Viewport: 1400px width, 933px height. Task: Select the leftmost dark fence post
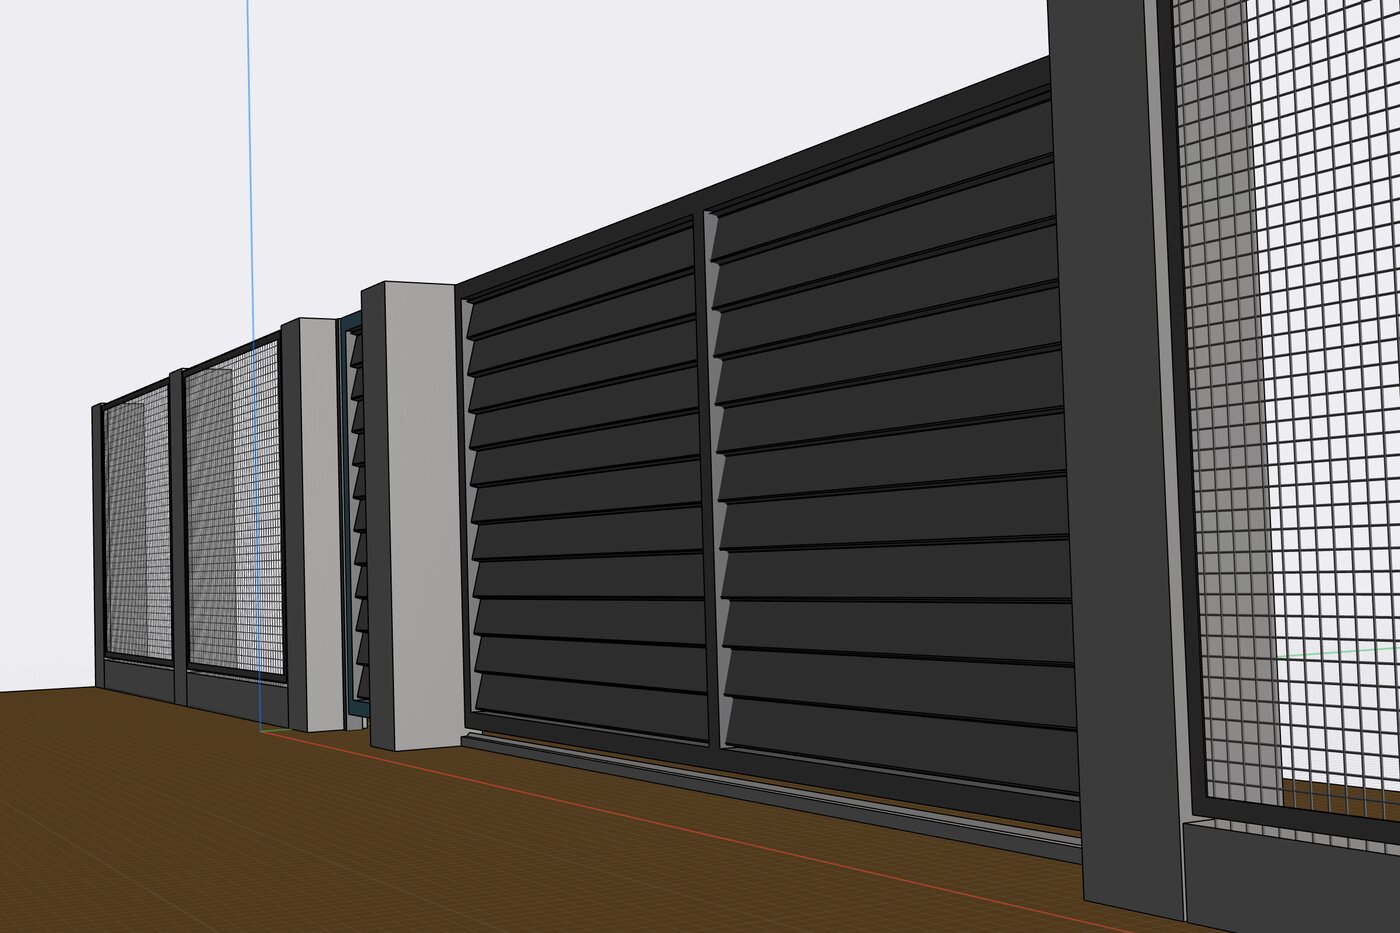point(98,545)
